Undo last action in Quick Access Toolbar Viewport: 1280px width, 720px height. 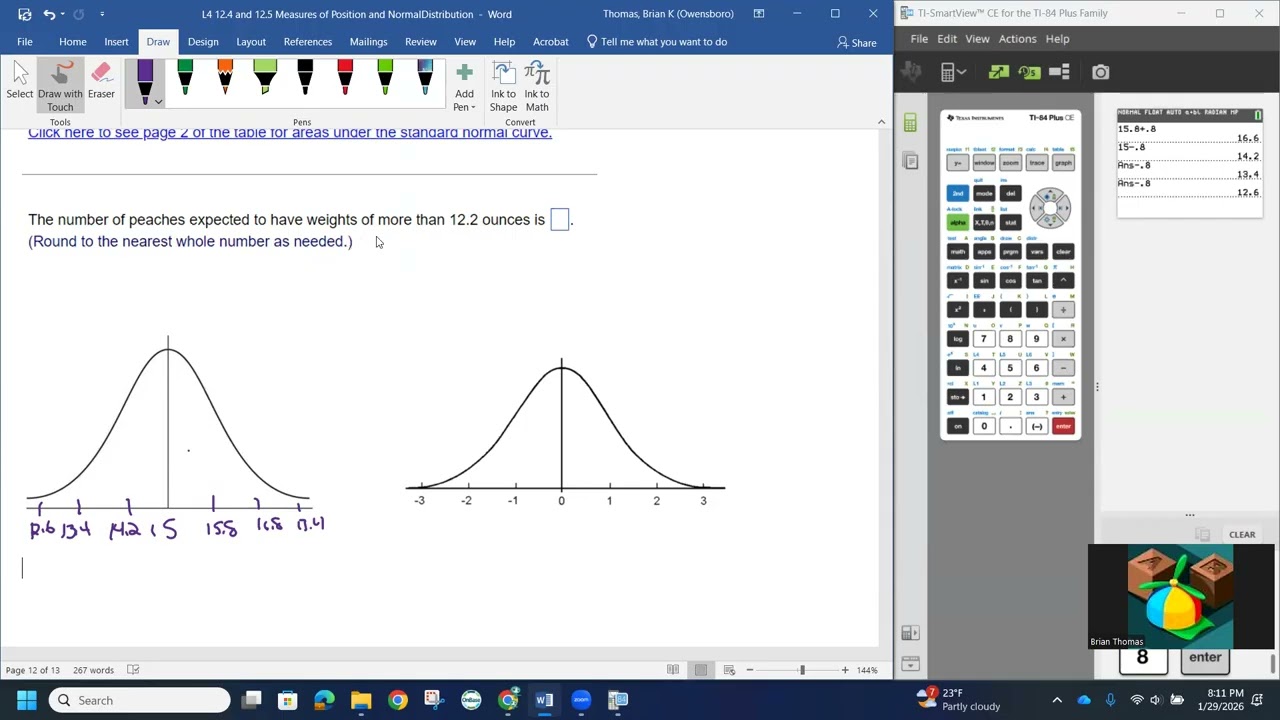tap(48, 14)
